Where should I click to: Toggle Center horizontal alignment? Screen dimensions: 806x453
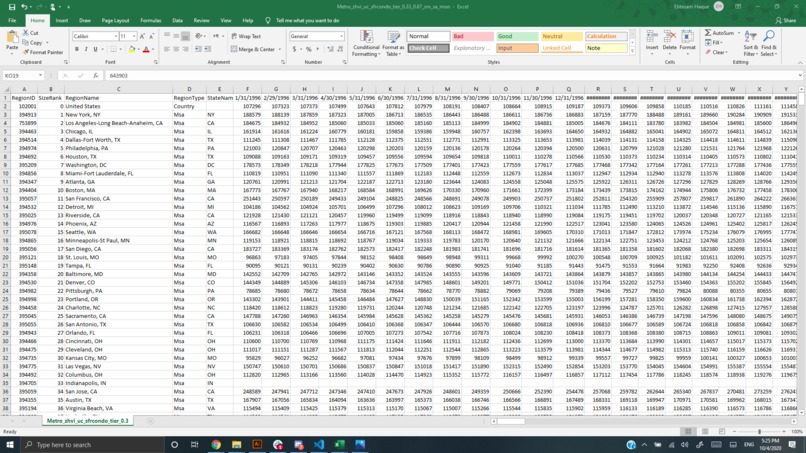click(176, 49)
